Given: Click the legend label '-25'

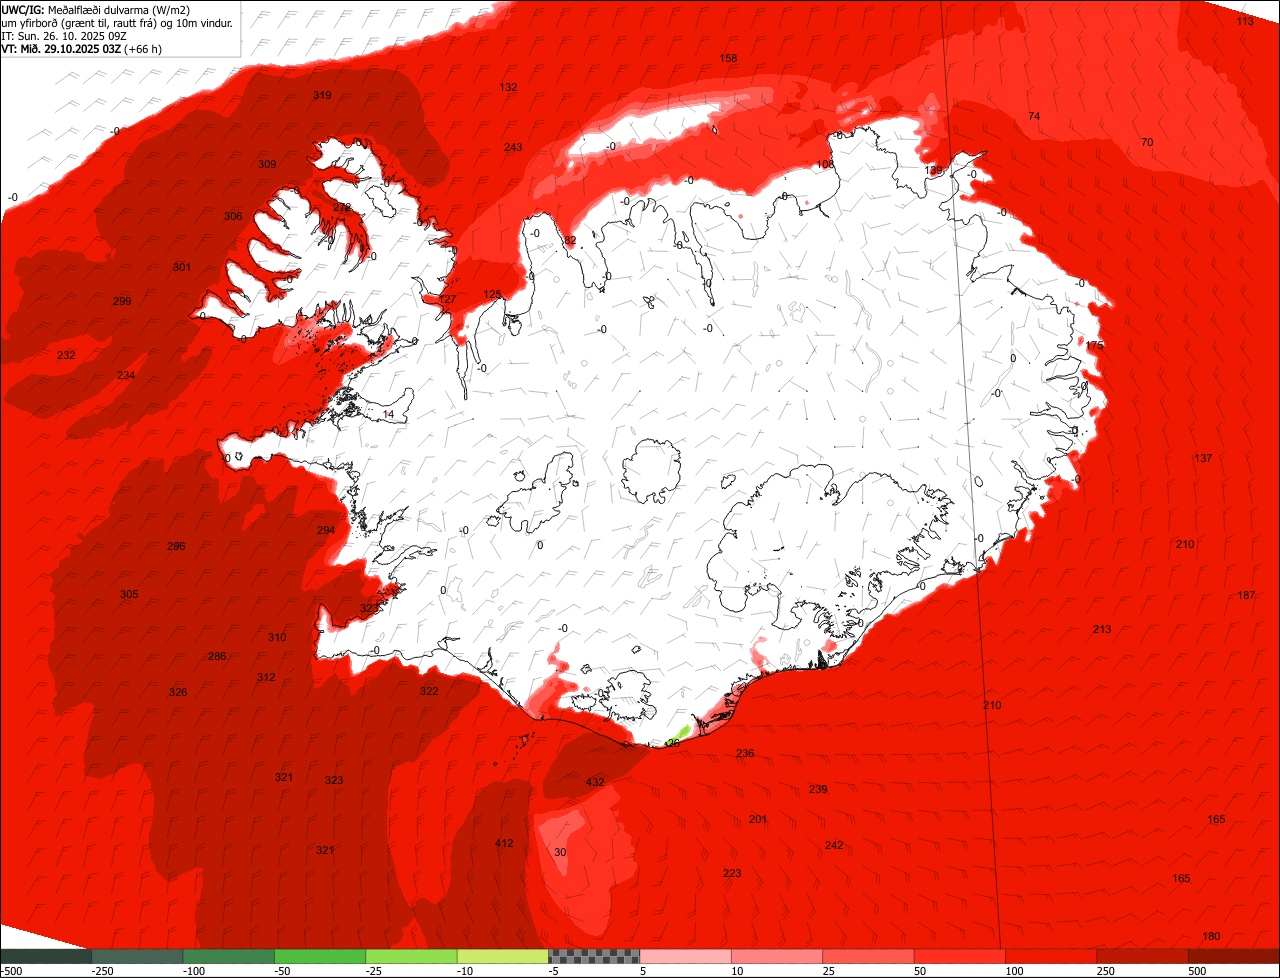Looking at the screenshot, I should [x=372, y=971].
